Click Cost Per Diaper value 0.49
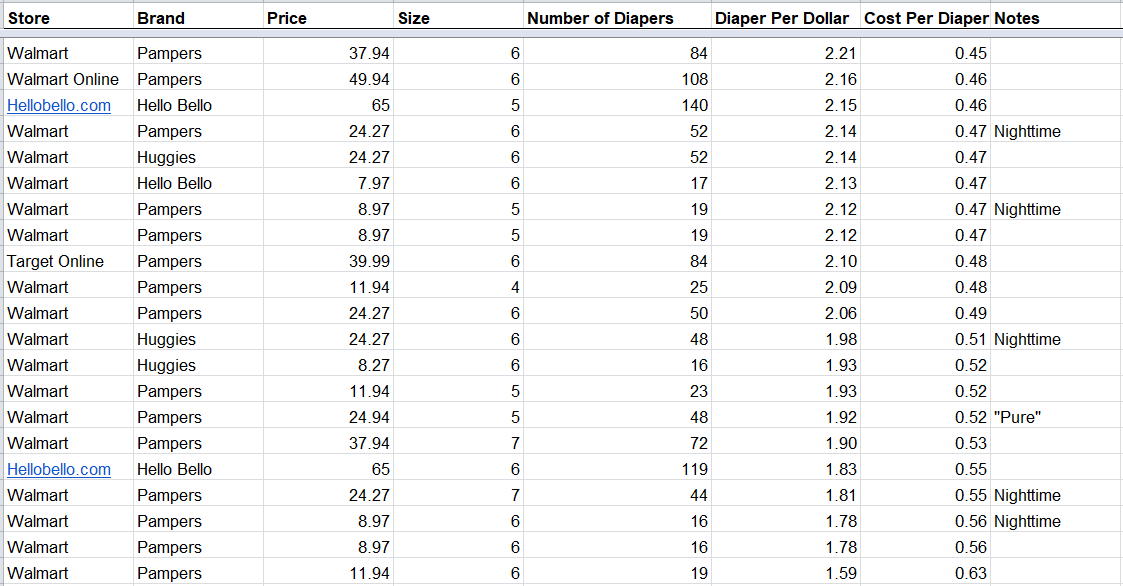1123x586 pixels. coord(971,313)
